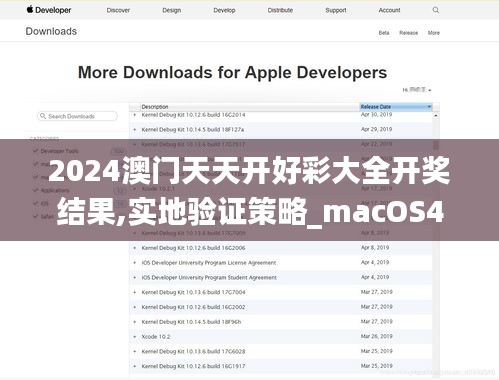Toggle the Safari category checkbox
The height and width of the screenshot is (380, 499).
(36, 216)
